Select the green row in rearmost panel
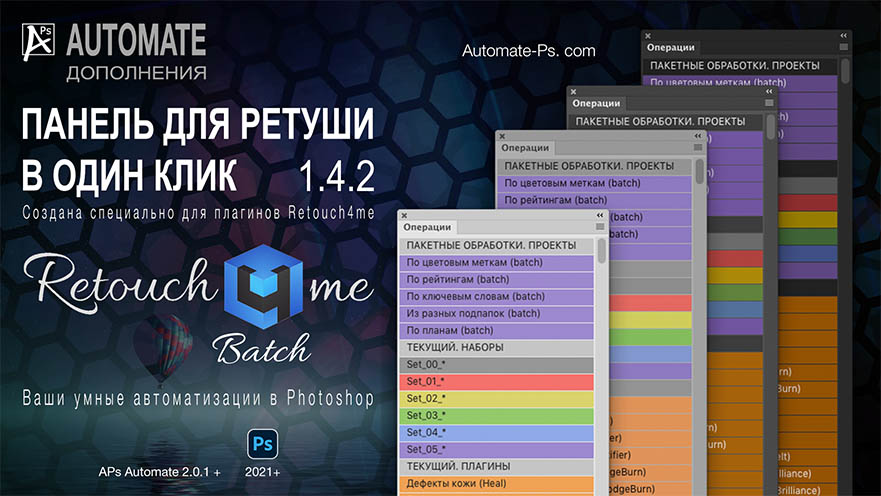 click(x=808, y=237)
